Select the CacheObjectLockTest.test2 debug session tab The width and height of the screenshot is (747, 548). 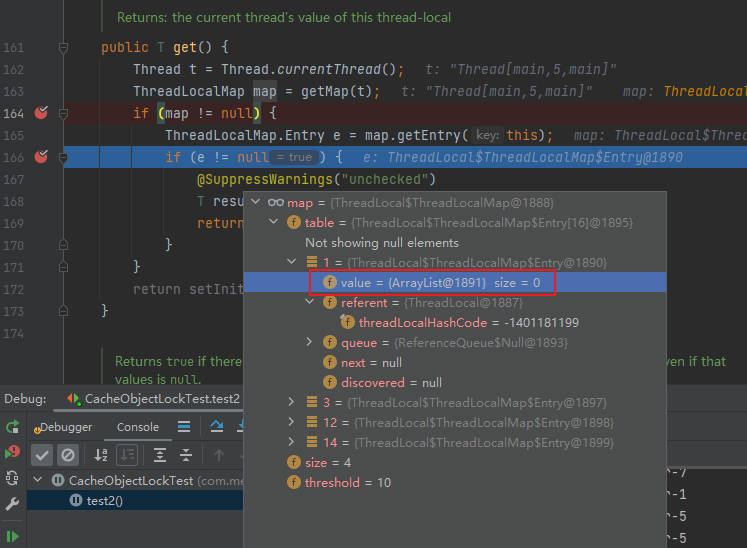(153, 398)
